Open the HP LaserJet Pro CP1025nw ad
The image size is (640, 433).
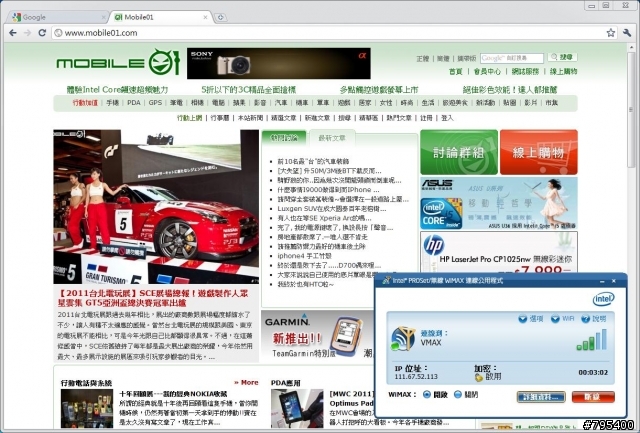click(x=499, y=252)
